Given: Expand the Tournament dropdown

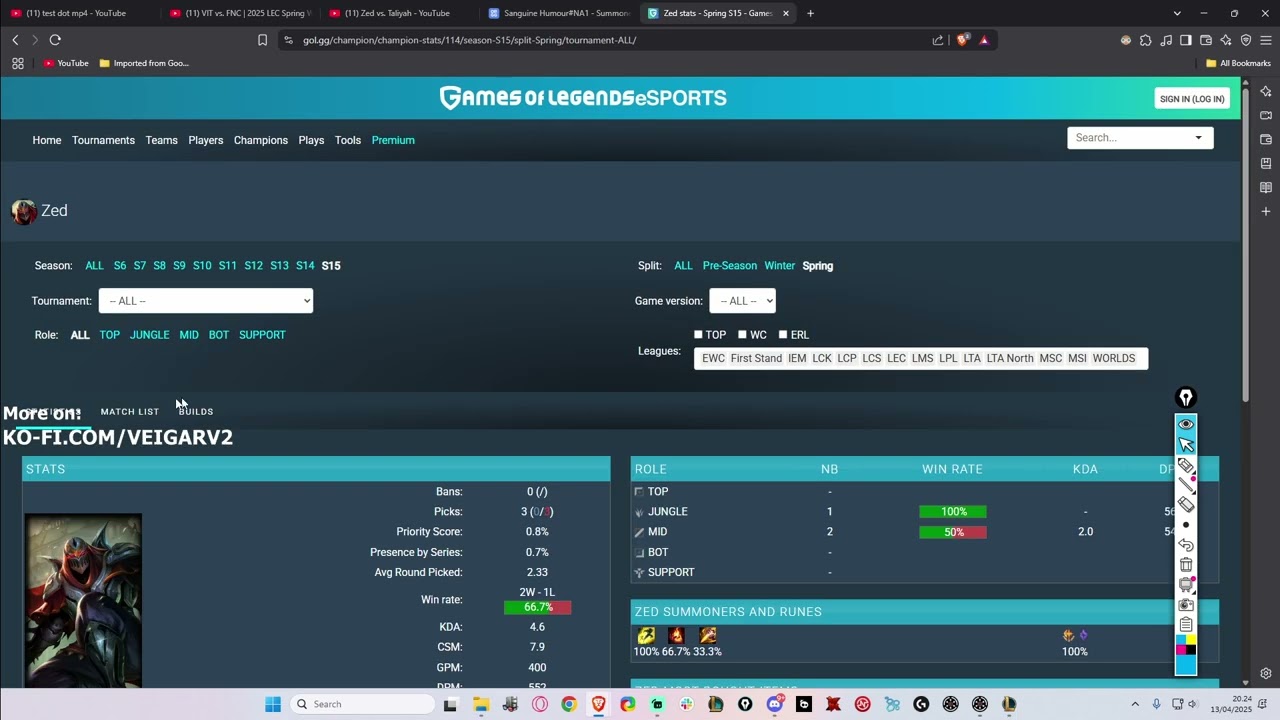Looking at the screenshot, I should pyautogui.click(x=206, y=301).
